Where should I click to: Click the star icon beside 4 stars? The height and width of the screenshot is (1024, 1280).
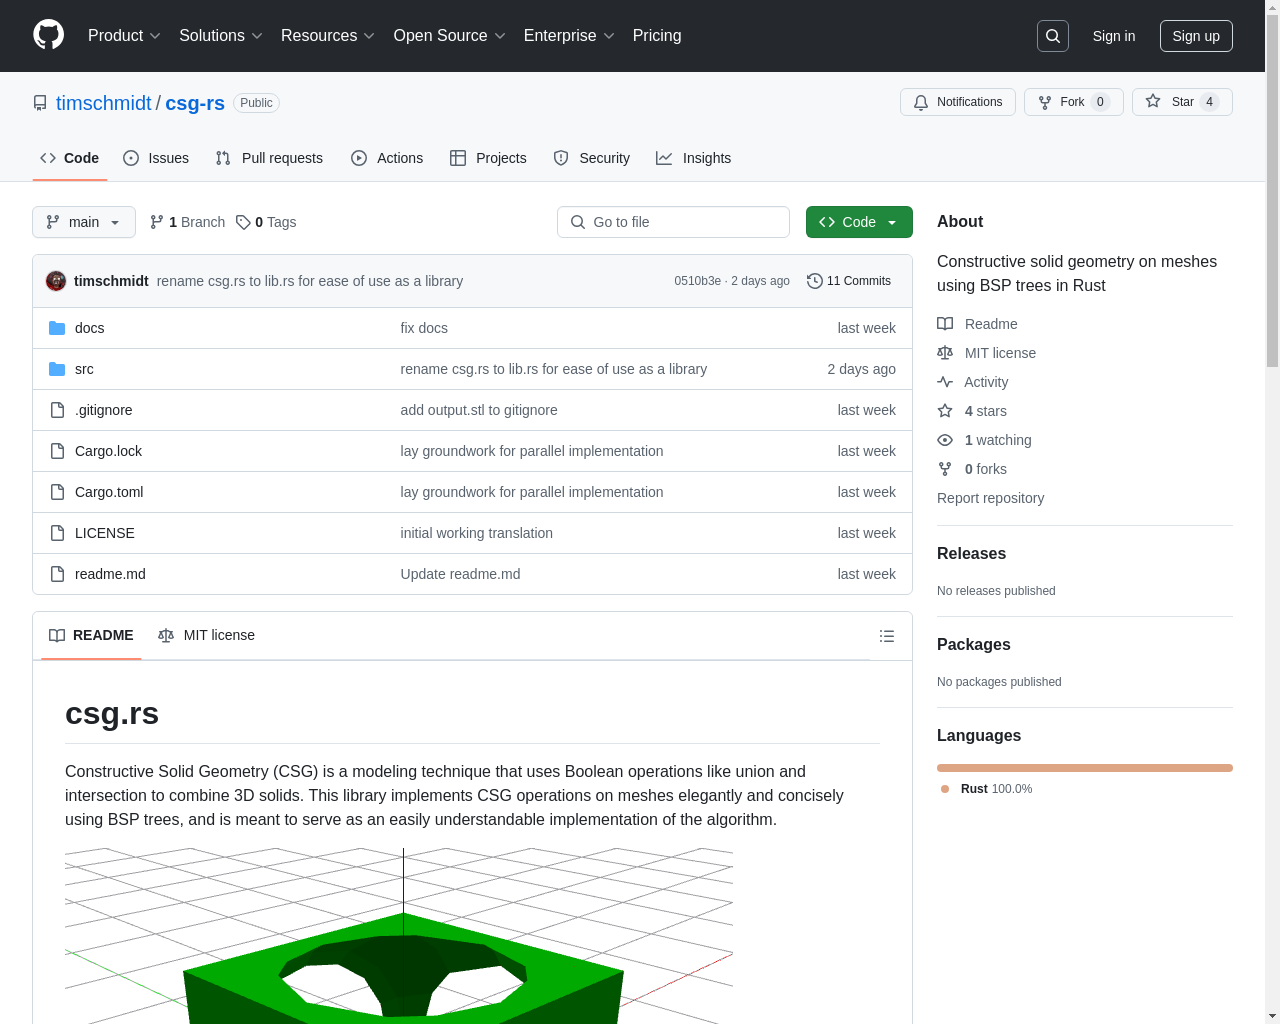pyautogui.click(x=945, y=411)
